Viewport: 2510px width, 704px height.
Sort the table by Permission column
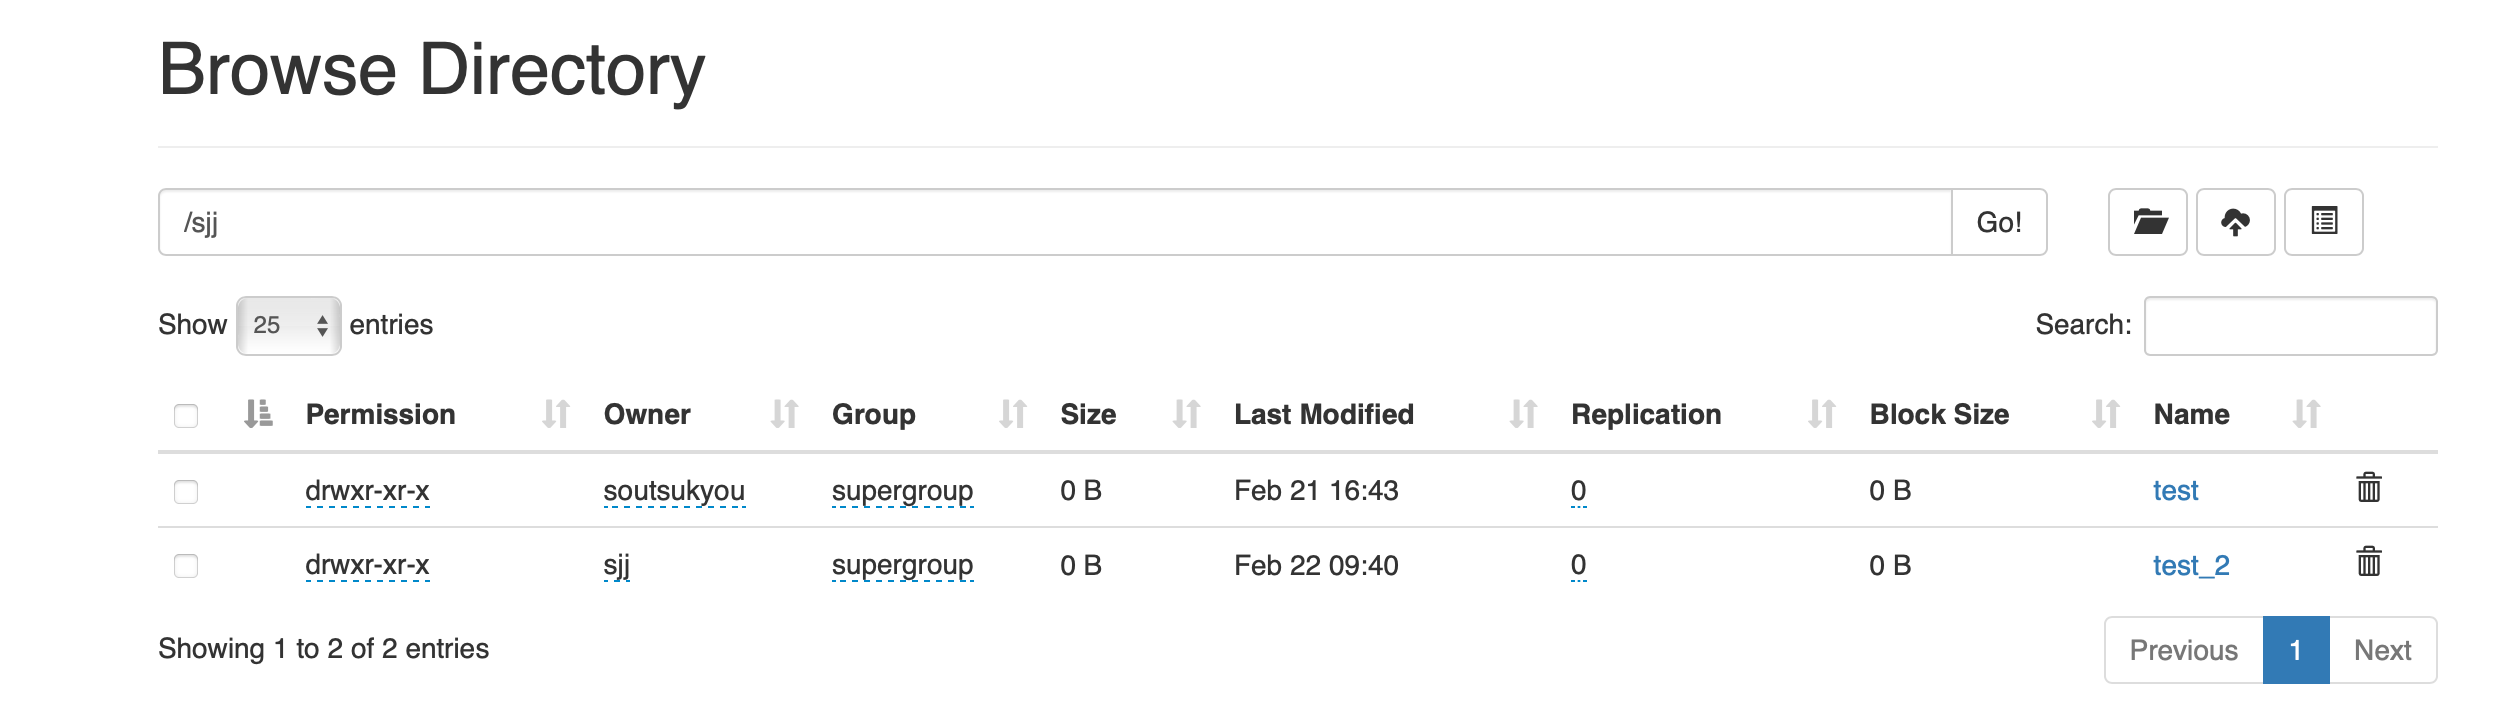coord(380,414)
